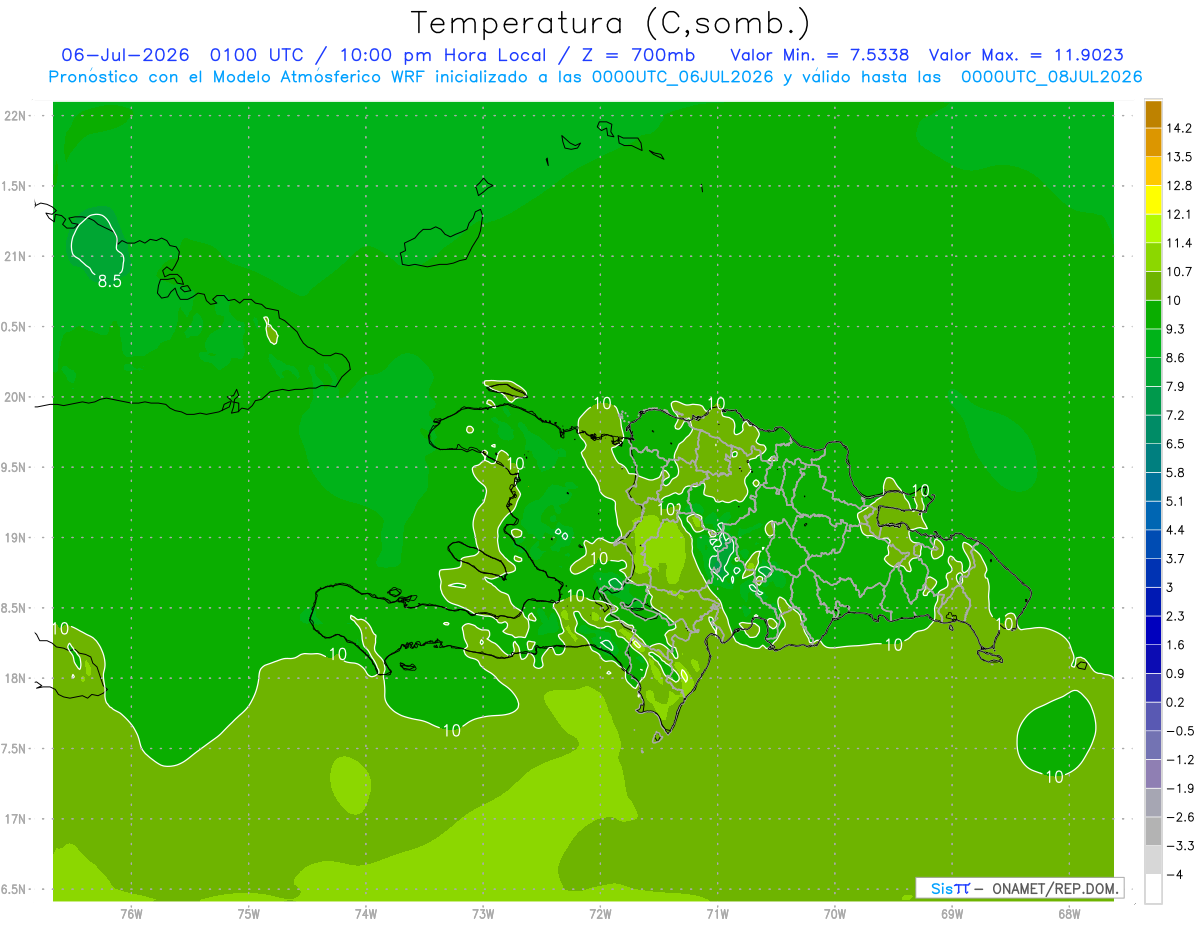Click the '69W' longitude axis label
Viewport: 1200px width, 927px height.
pos(952,914)
